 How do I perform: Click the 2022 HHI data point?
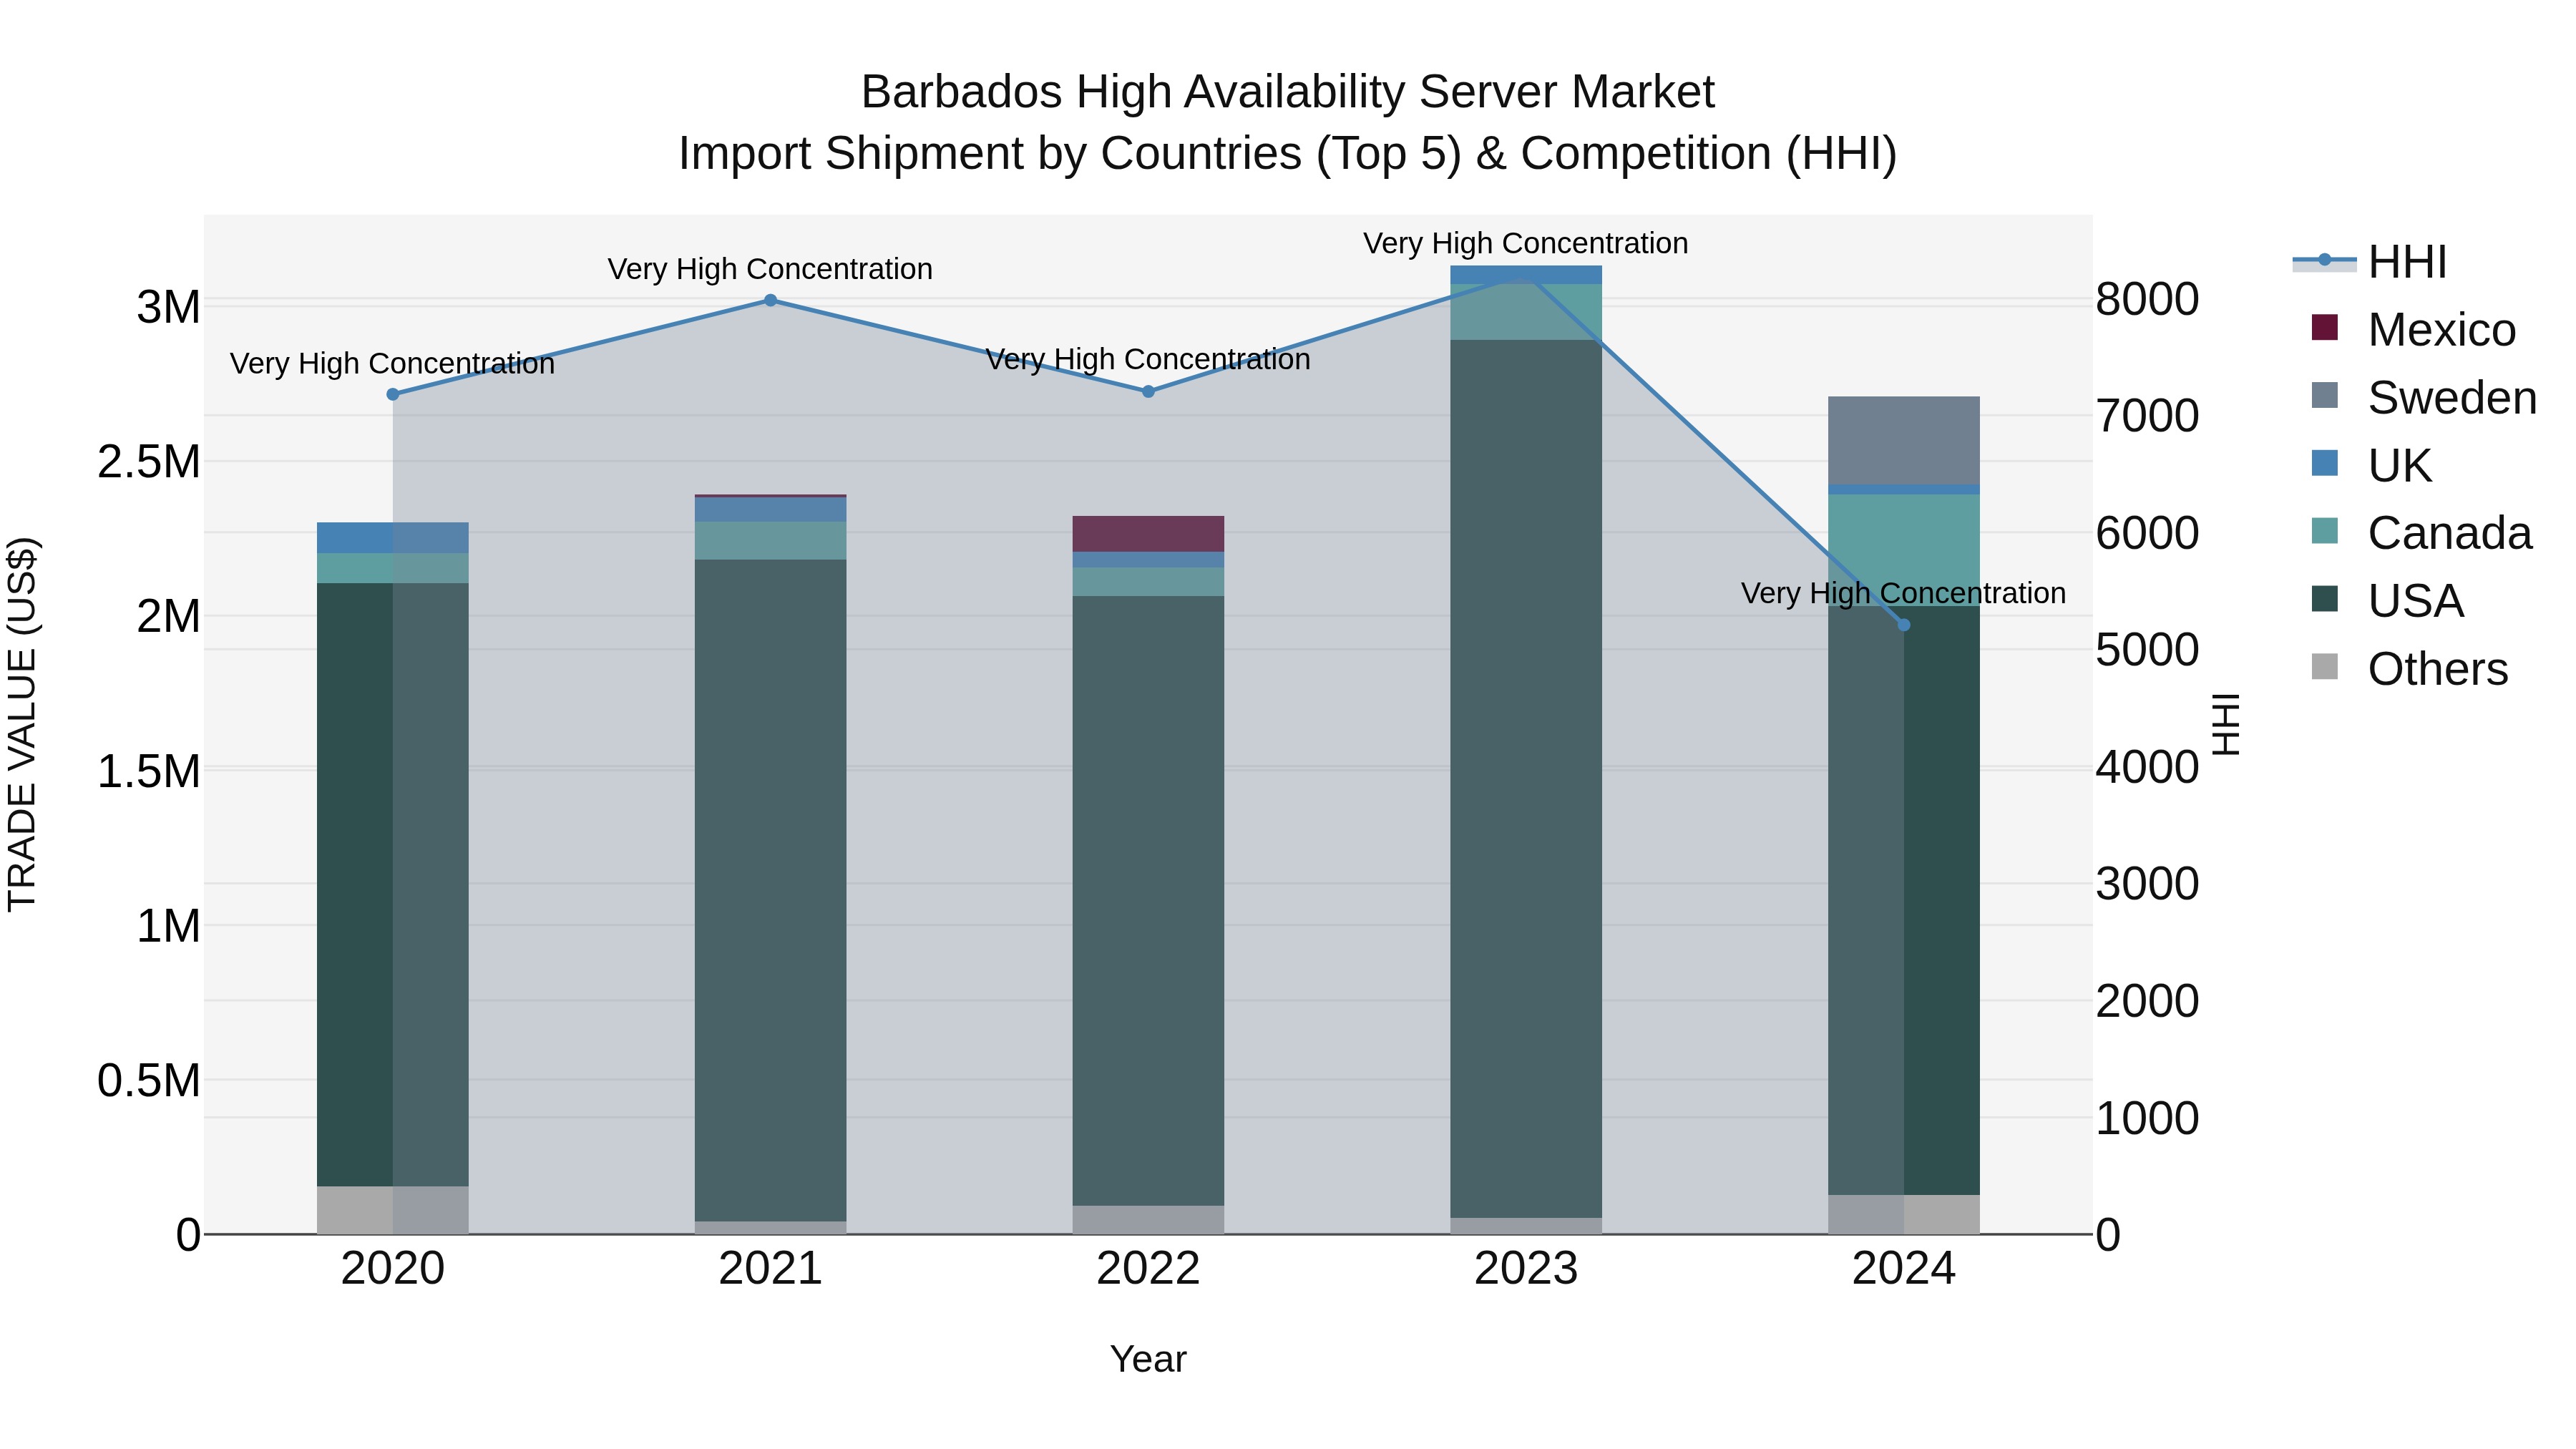pyautogui.click(x=1148, y=392)
